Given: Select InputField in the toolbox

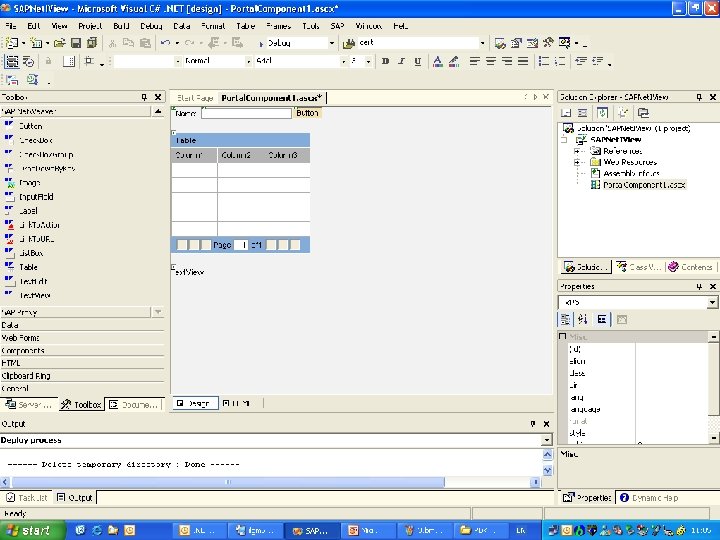Looking at the screenshot, I should (36, 197).
